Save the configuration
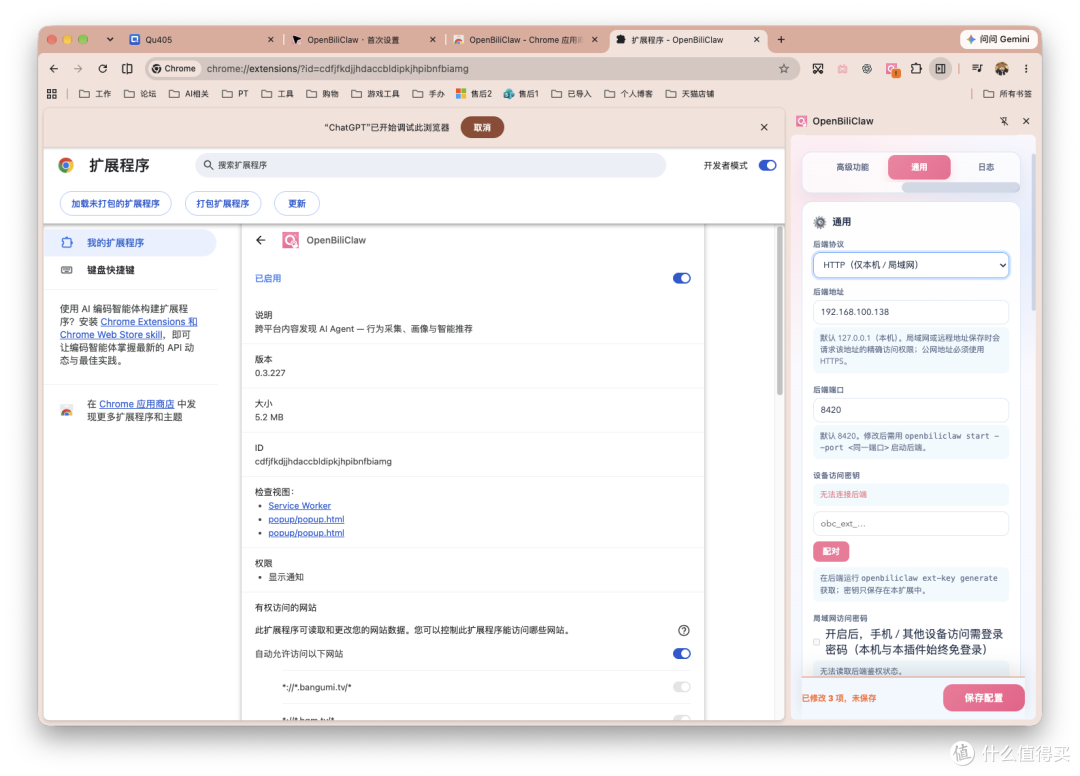The image size is (1080, 776). [984, 698]
